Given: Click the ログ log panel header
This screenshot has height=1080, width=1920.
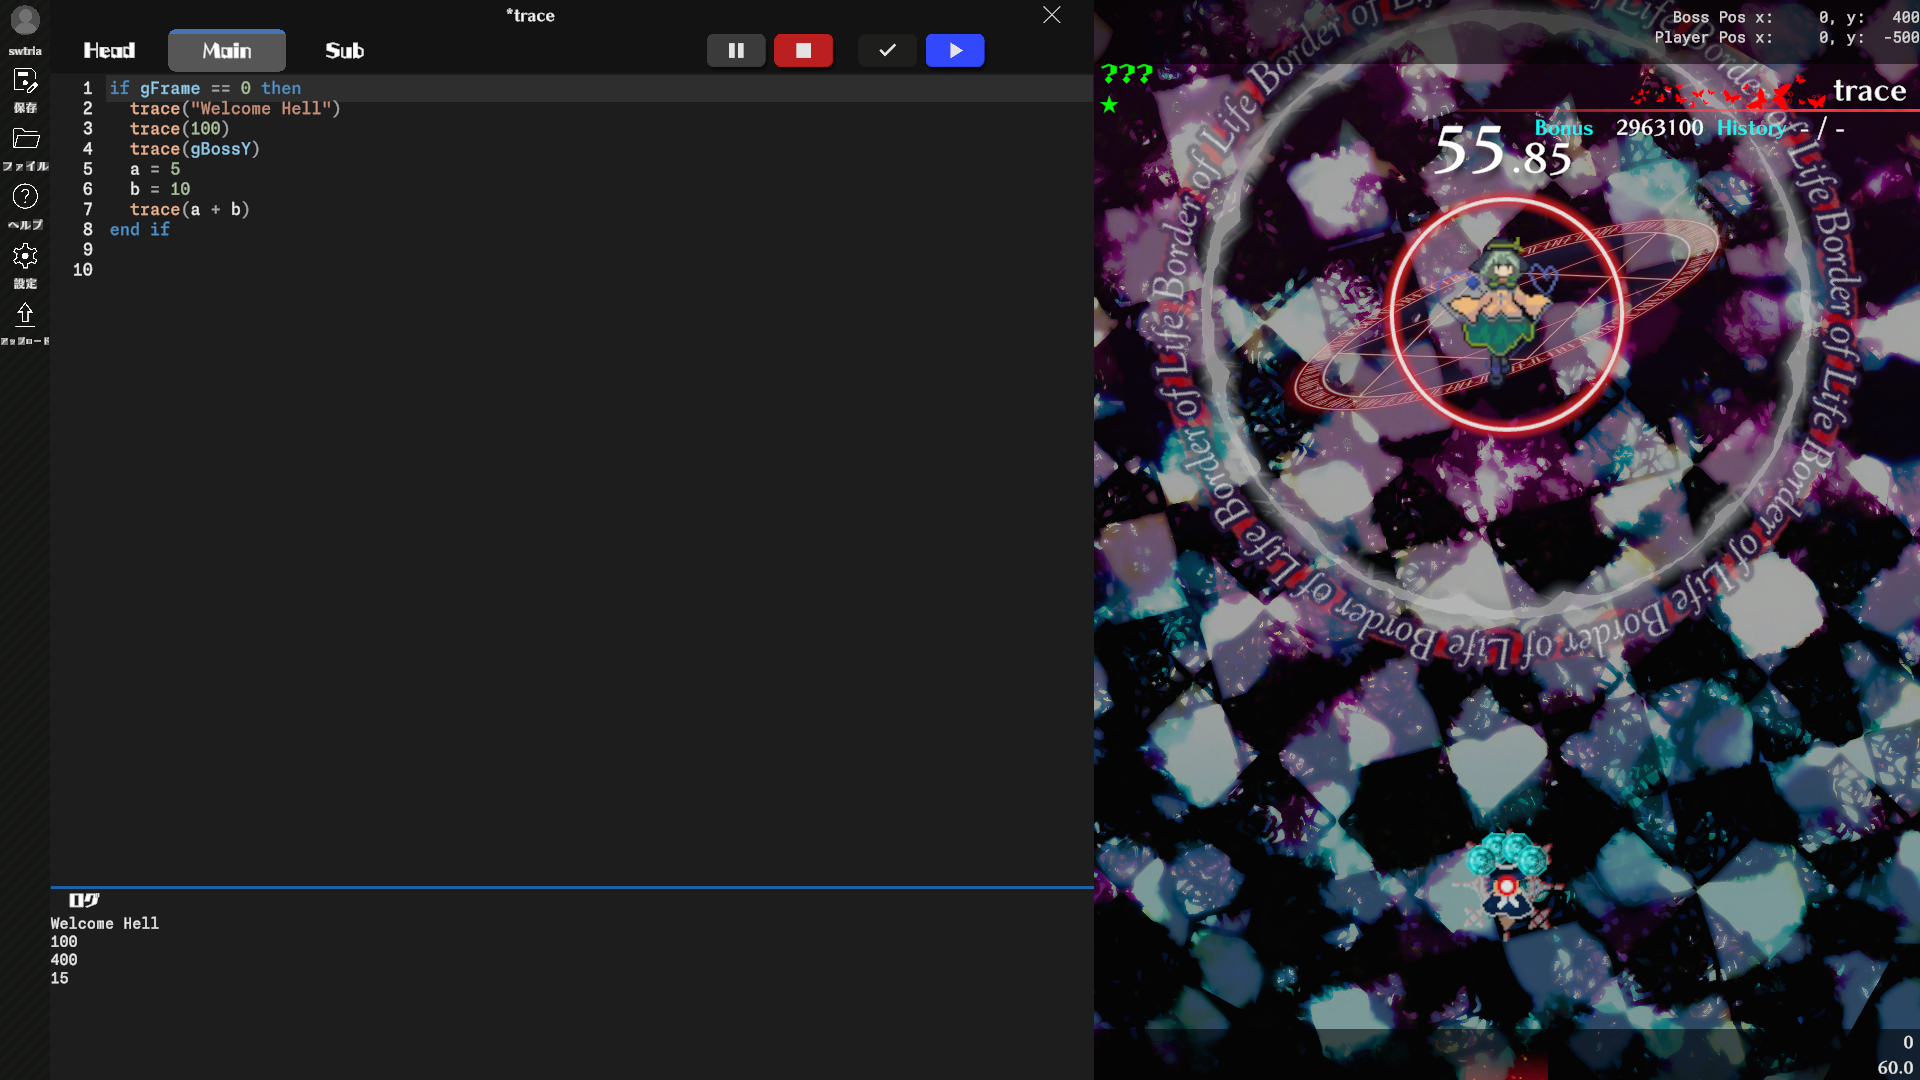Looking at the screenshot, I should coord(85,900).
